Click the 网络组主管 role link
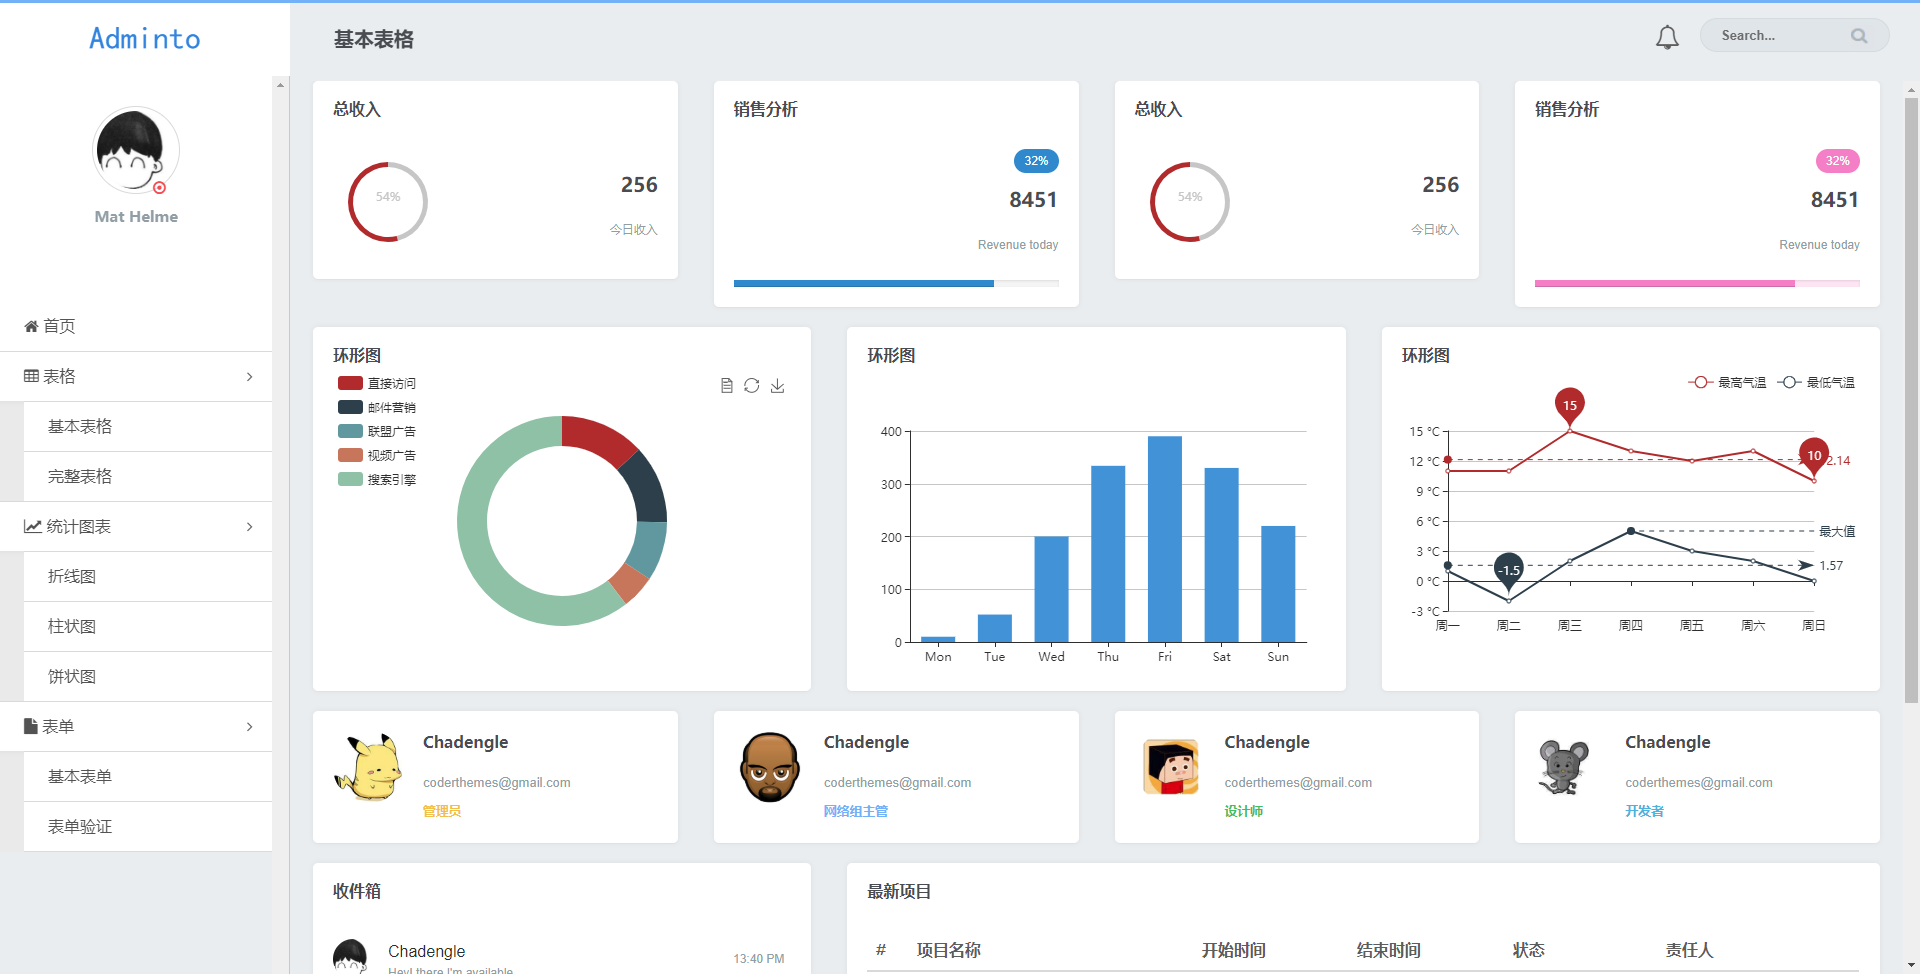This screenshot has height=974, width=1920. tap(856, 811)
